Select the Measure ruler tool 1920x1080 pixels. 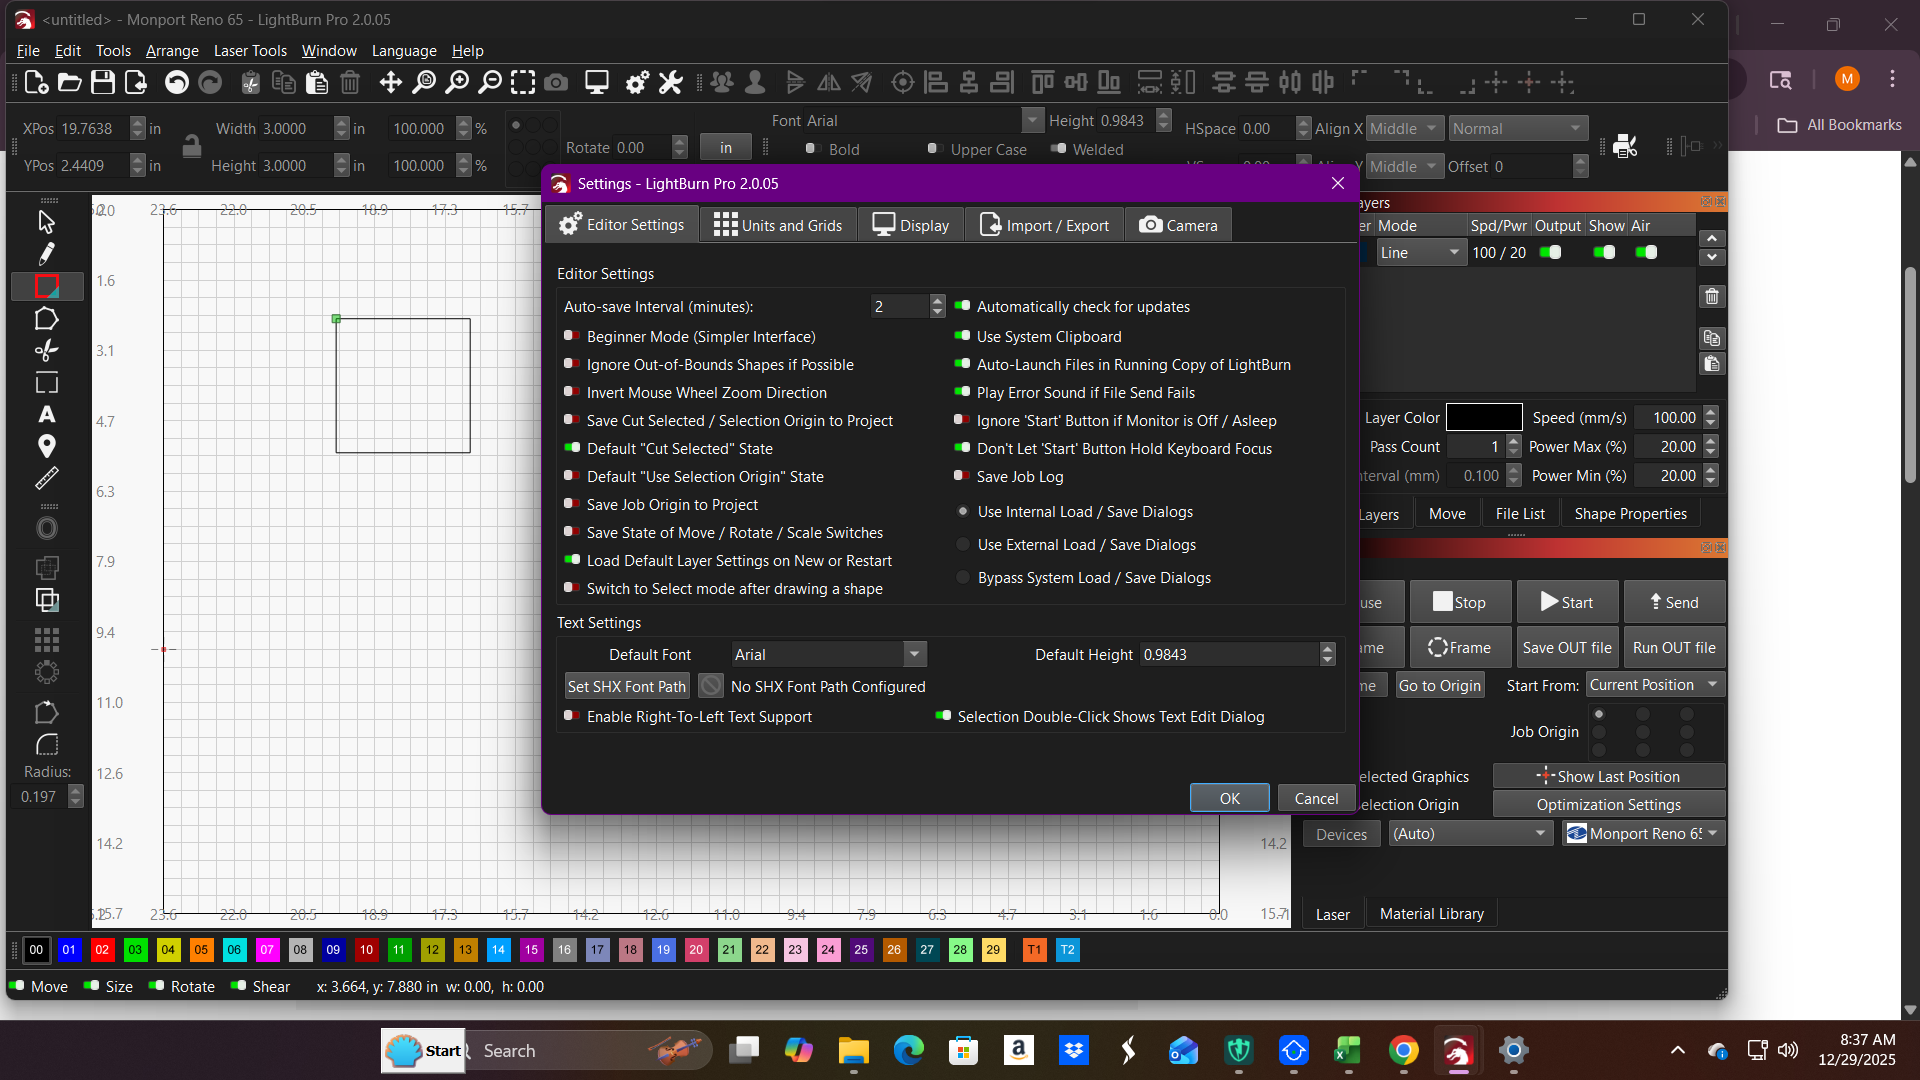pos(46,479)
